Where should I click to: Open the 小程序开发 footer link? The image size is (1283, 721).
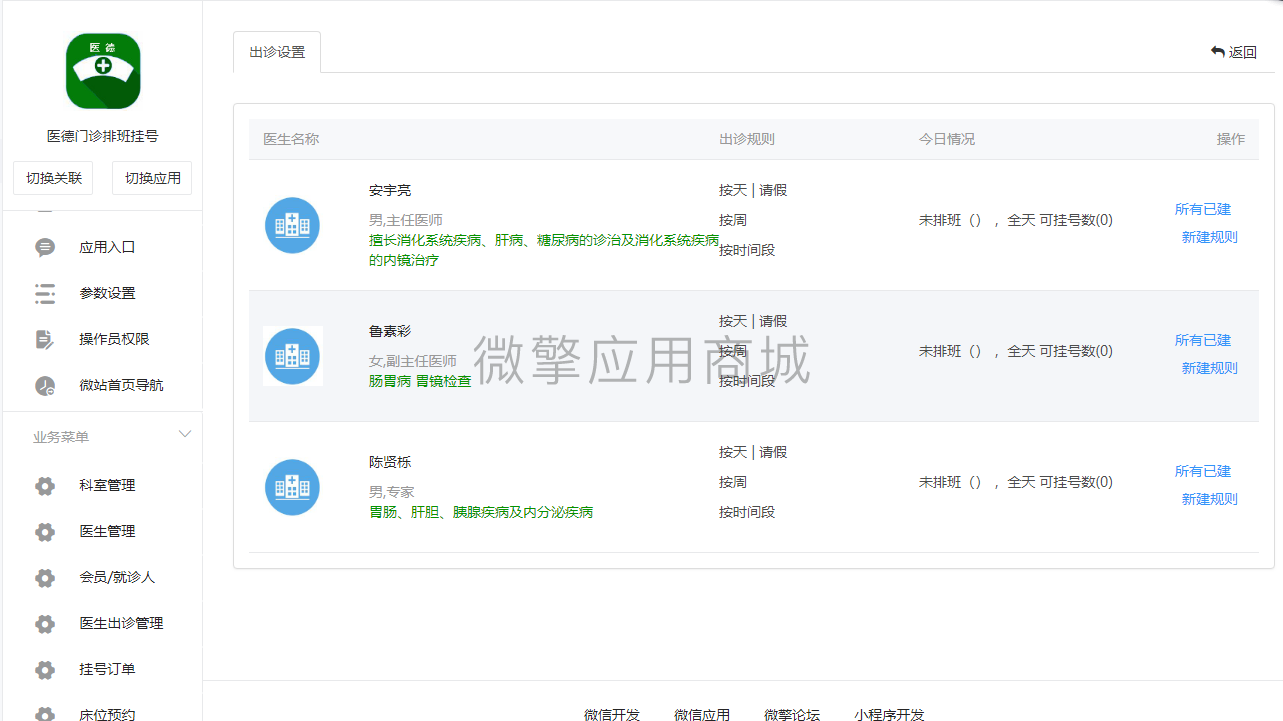pyautogui.click(x=889, y=714)
